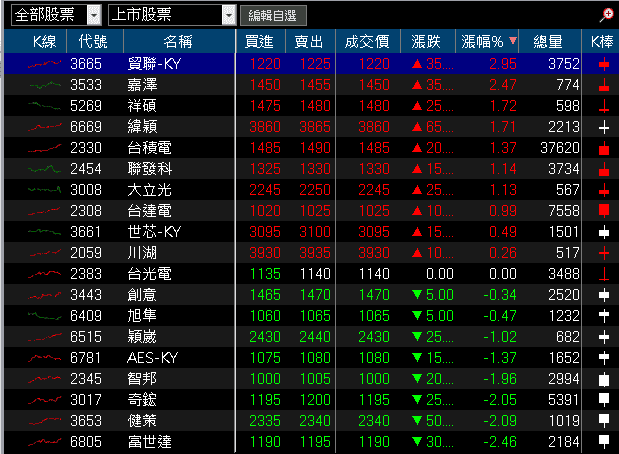Click candlestick icon for 世芯-KY row
Viewport: 619px width, 454px height.
604,232
